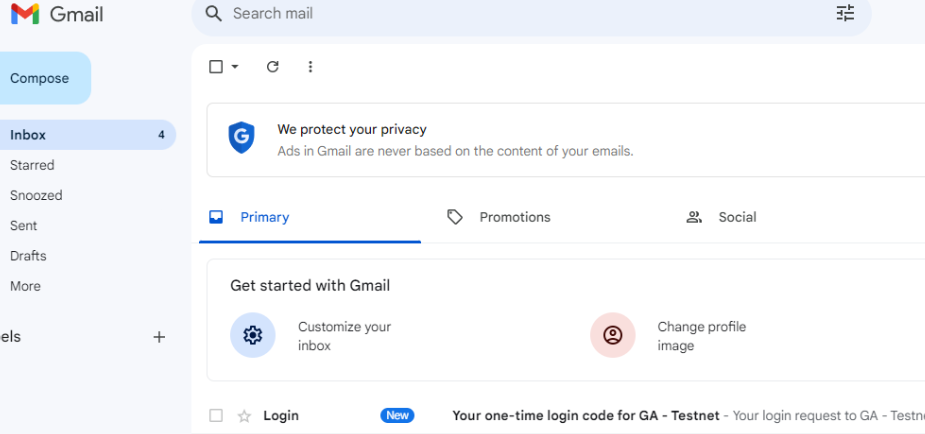Click the Gmail logo icon

point(24,14)
